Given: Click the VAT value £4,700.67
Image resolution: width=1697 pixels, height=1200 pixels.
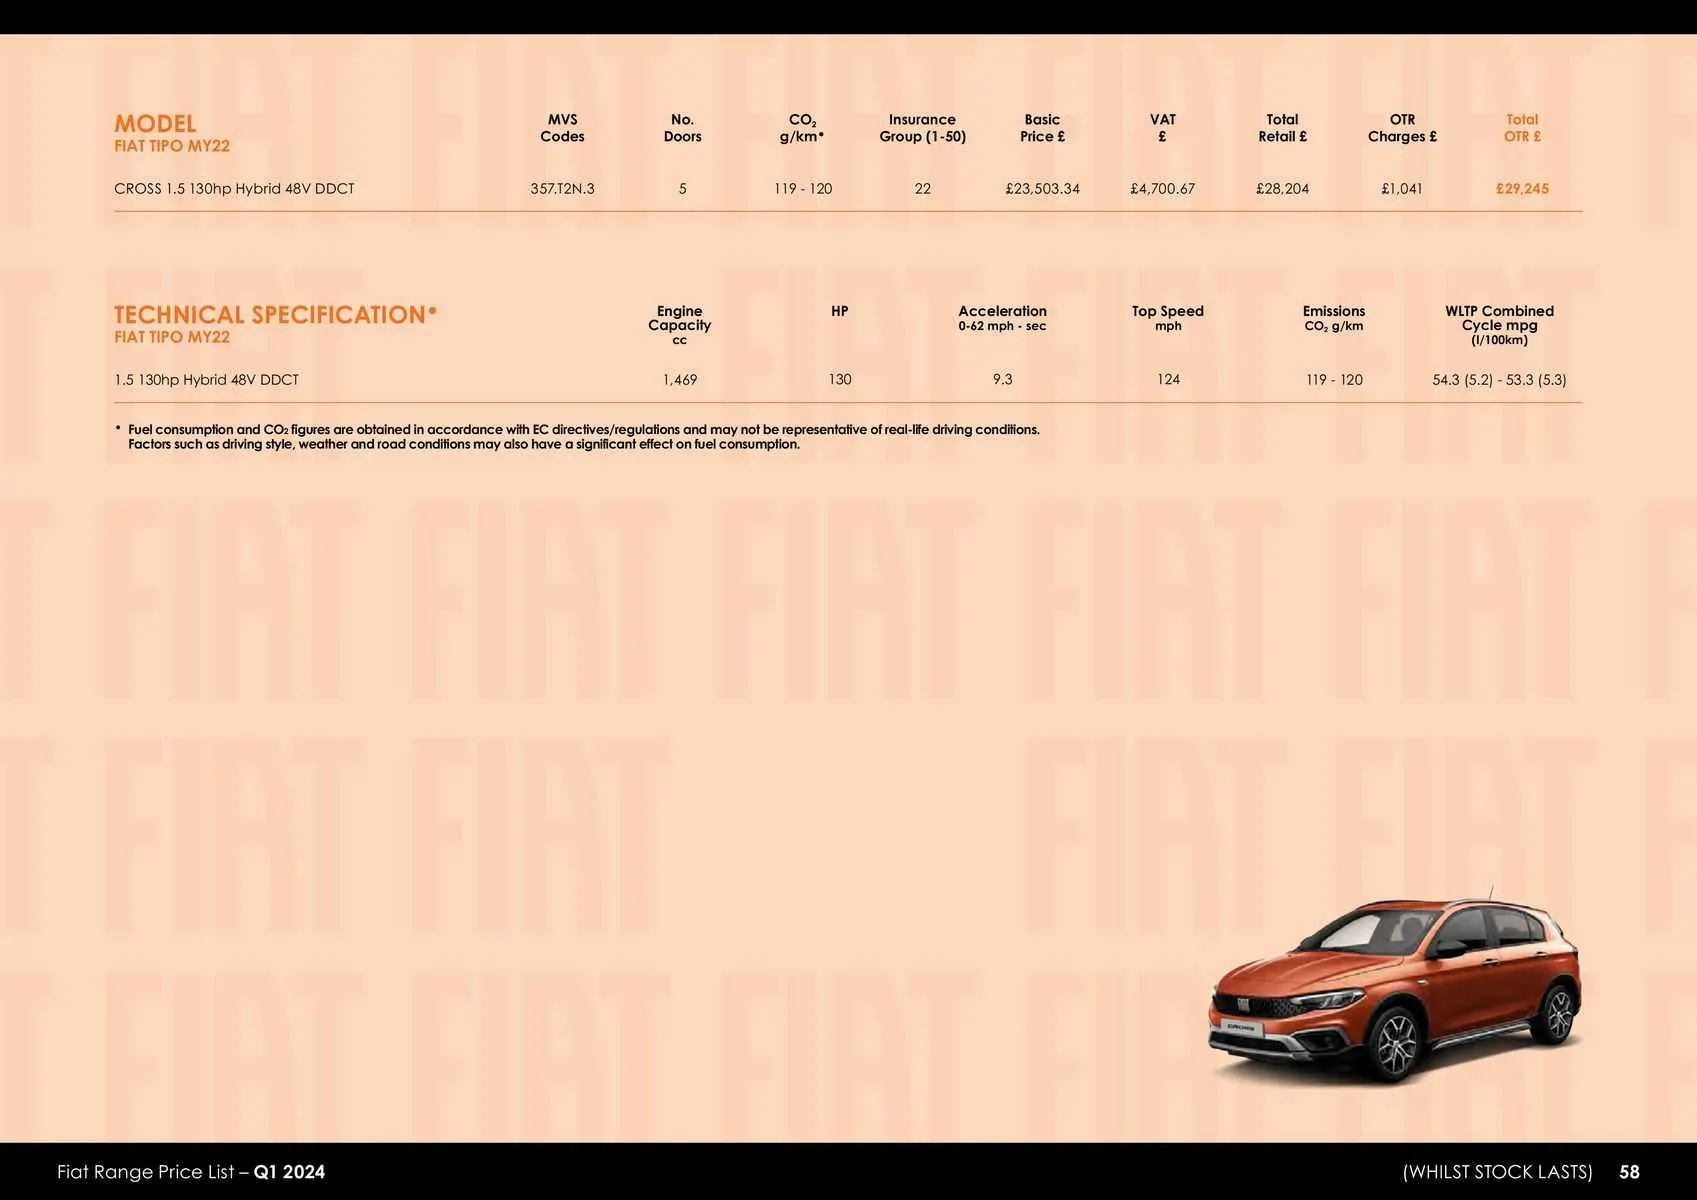Looking at the screenshot, I should click(x=1162, y=188).
